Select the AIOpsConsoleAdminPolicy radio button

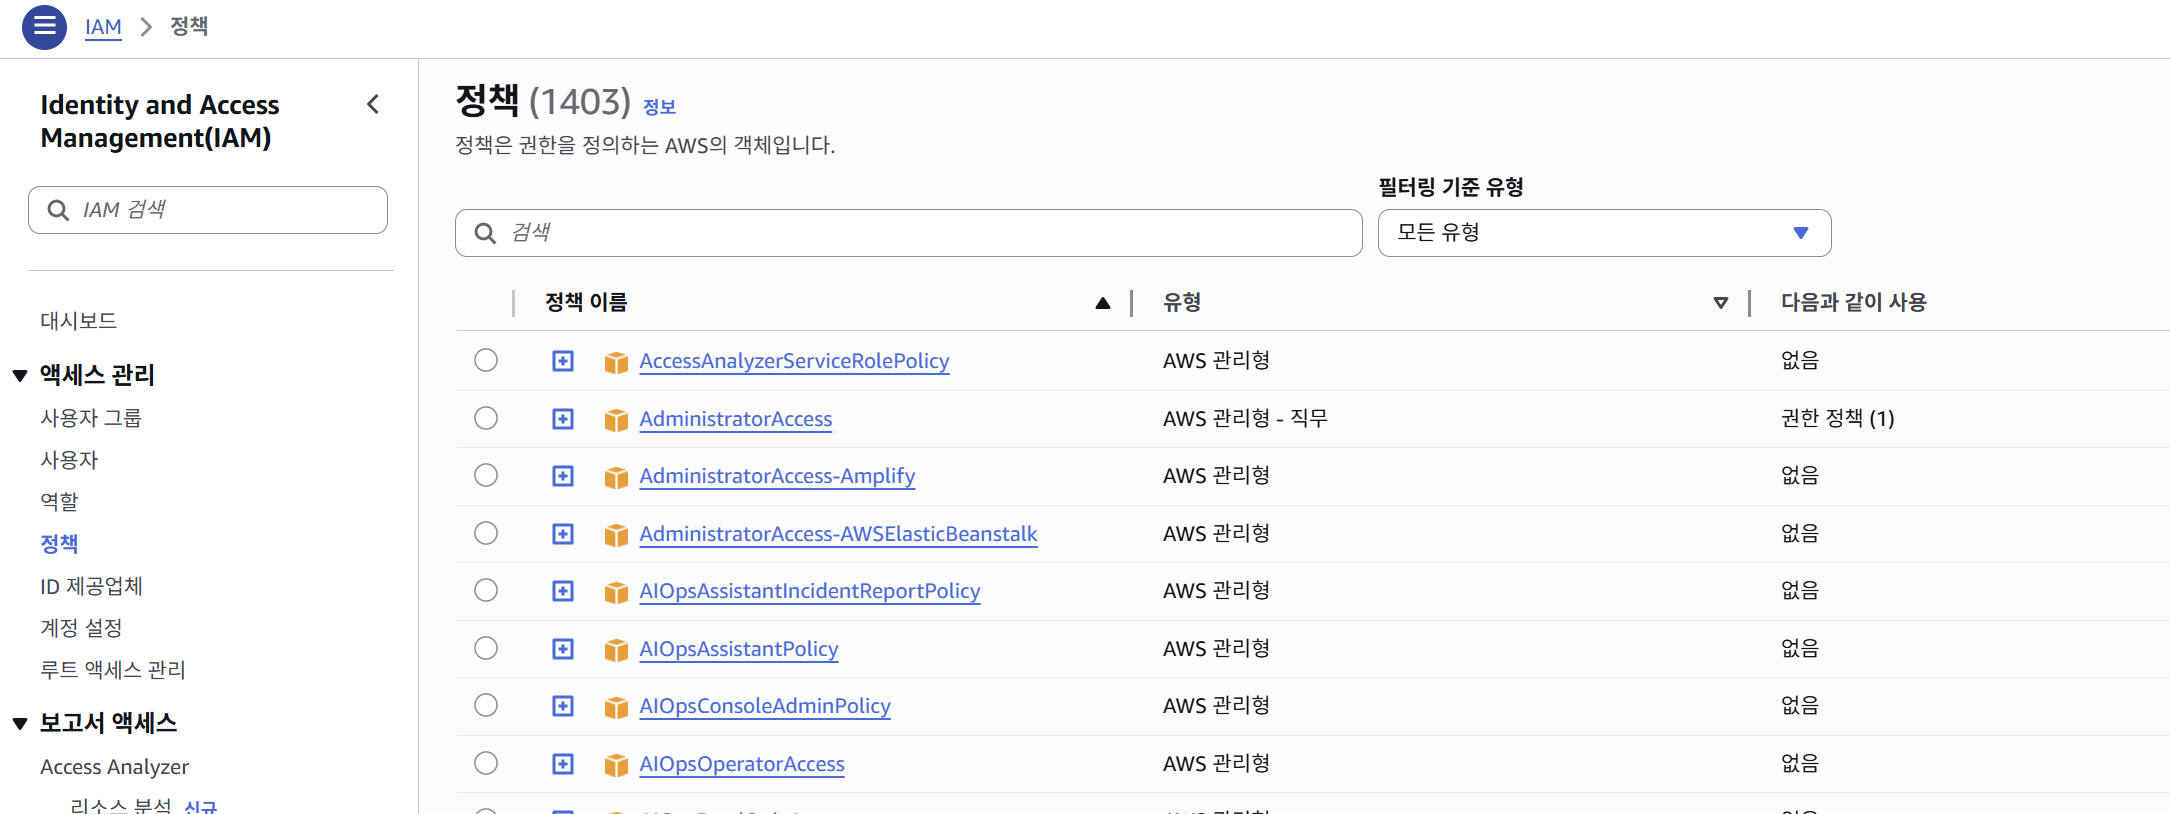486,705
